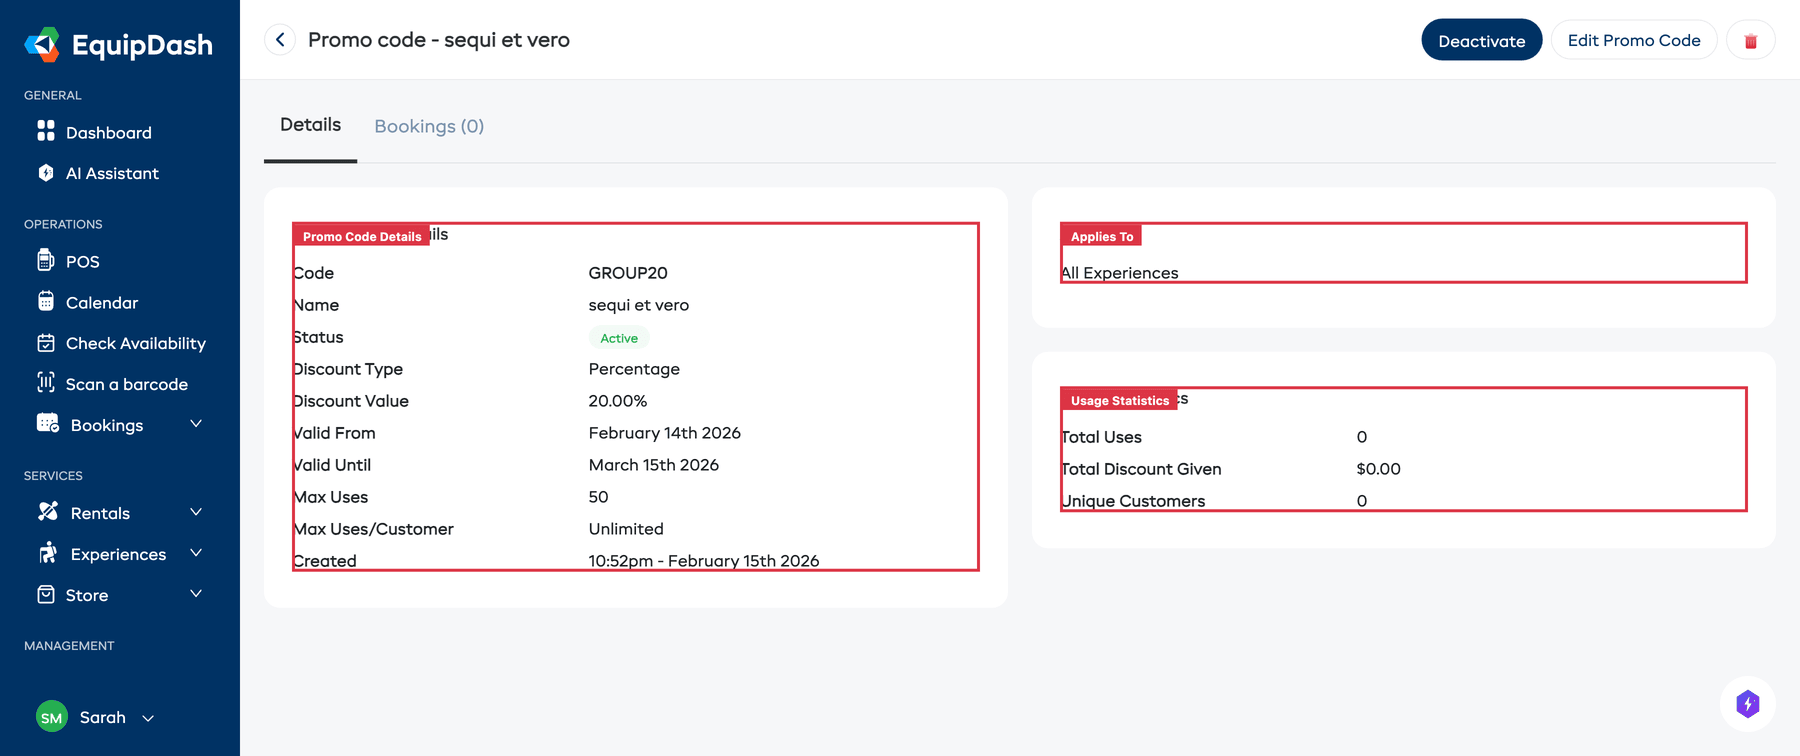Click the Sarah username label
1800x756 pixels.
[103, 717]
